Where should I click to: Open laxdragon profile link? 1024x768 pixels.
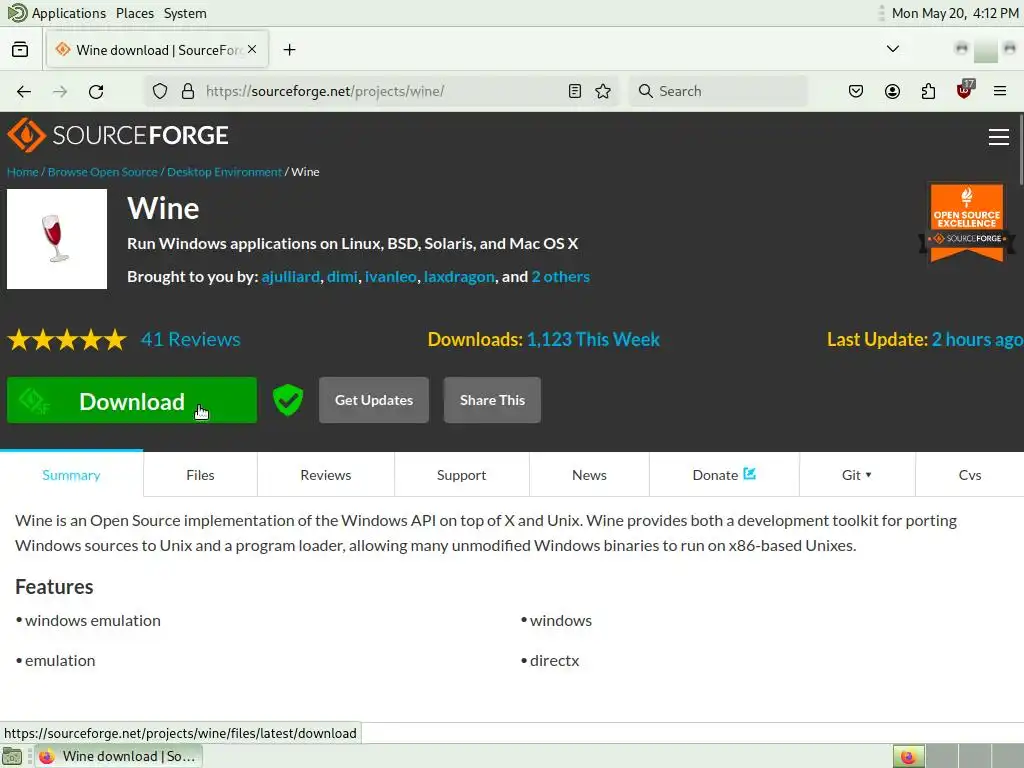[459, 277]
